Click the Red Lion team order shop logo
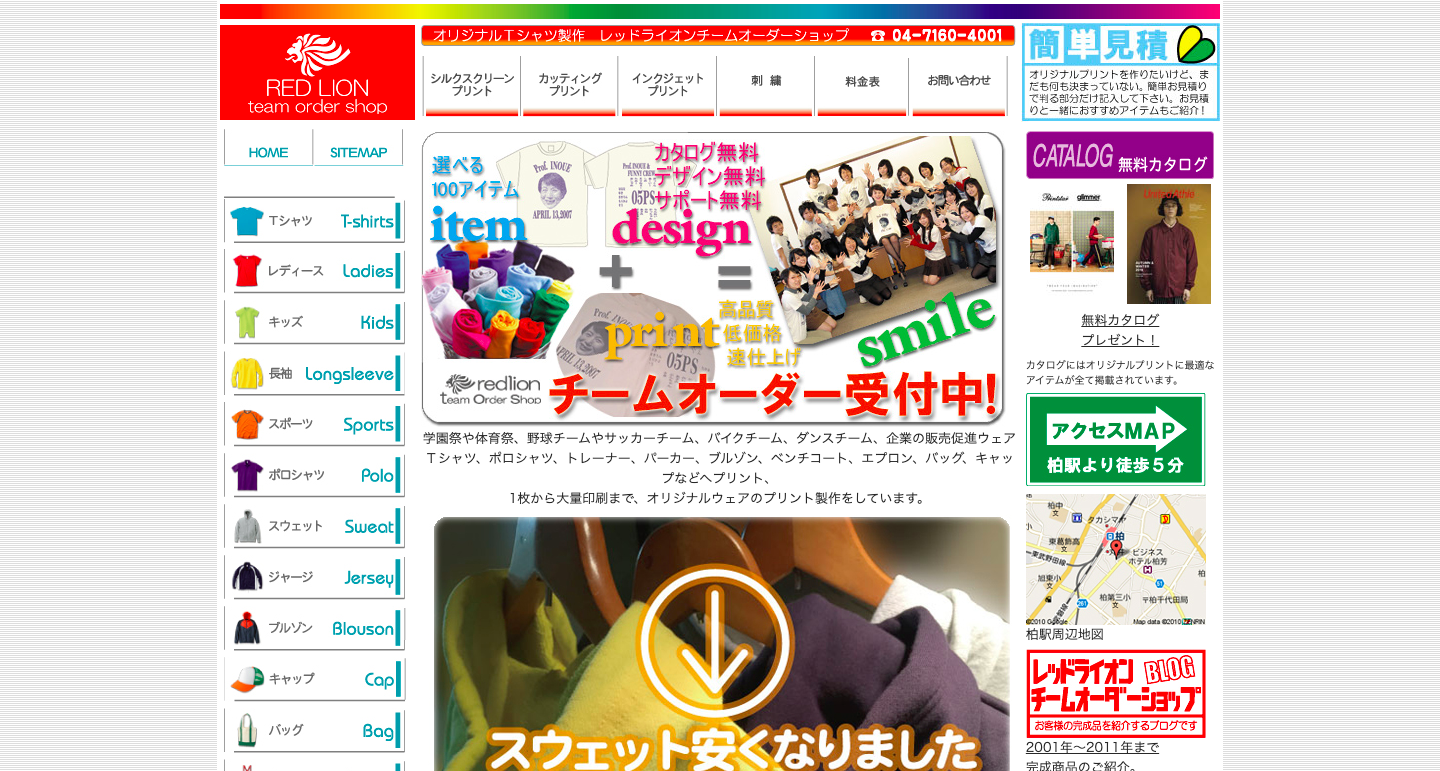The height and width of the screenshot is (771, 1440). [x=317, y=73]
